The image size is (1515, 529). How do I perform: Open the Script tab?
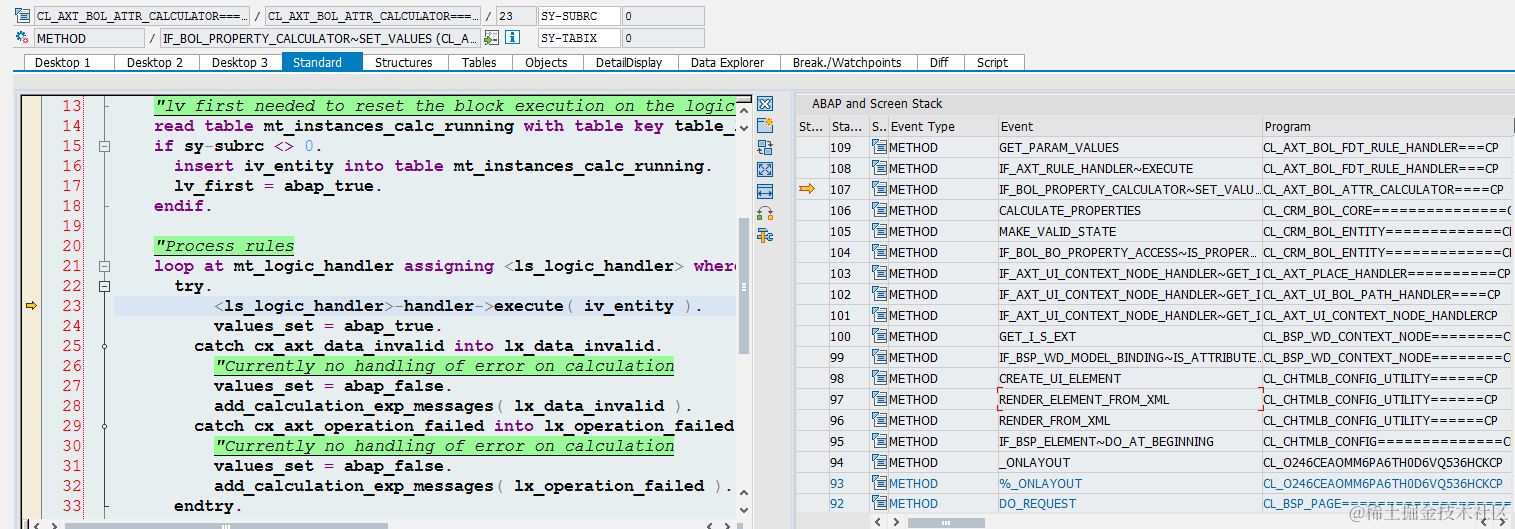click(993, 62)
